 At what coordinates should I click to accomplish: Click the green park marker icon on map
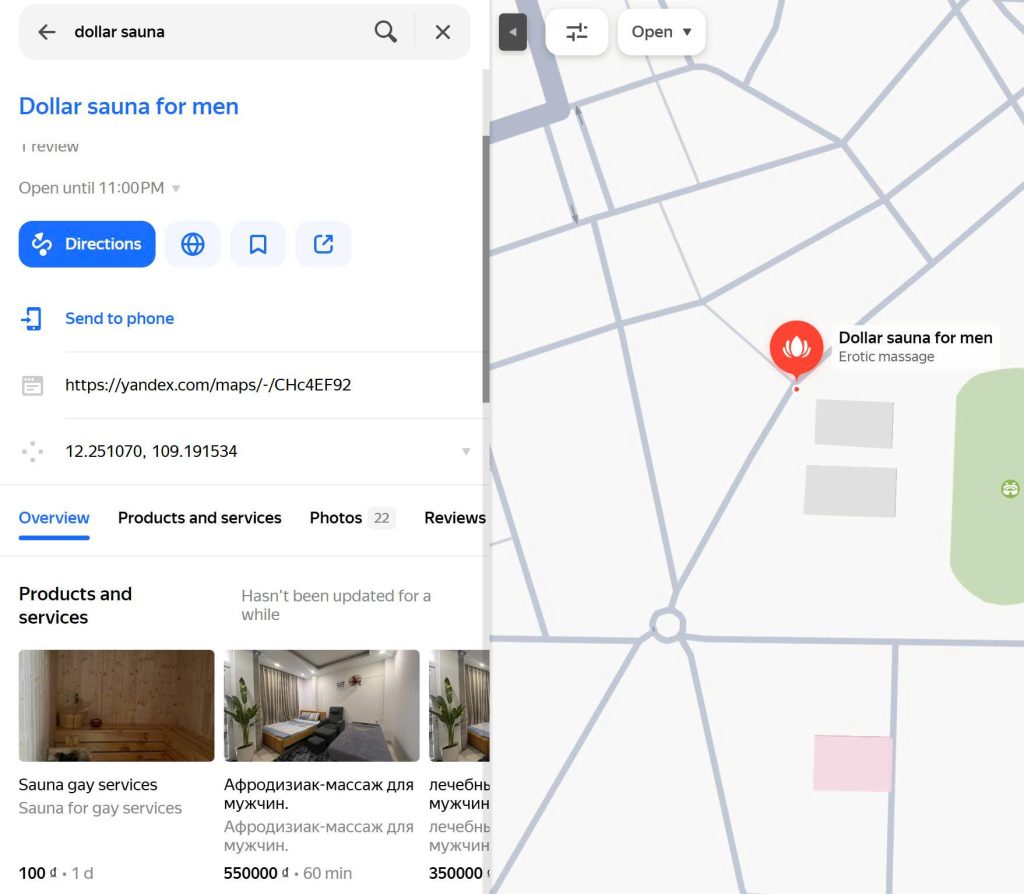pos(1010,488)
